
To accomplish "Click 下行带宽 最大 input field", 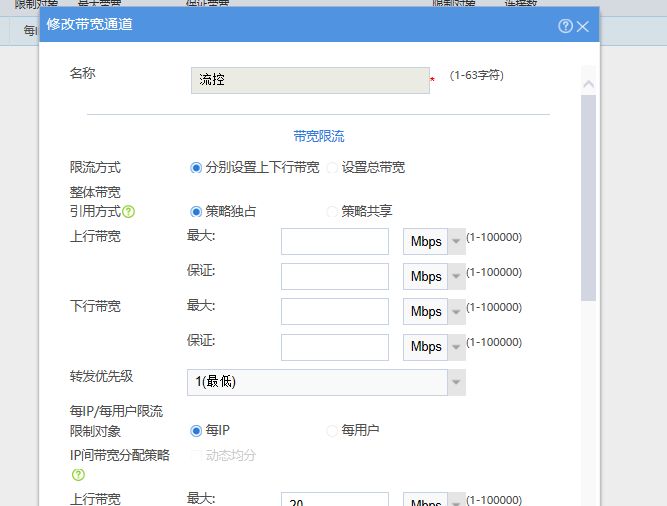I will tap(335, 311).
